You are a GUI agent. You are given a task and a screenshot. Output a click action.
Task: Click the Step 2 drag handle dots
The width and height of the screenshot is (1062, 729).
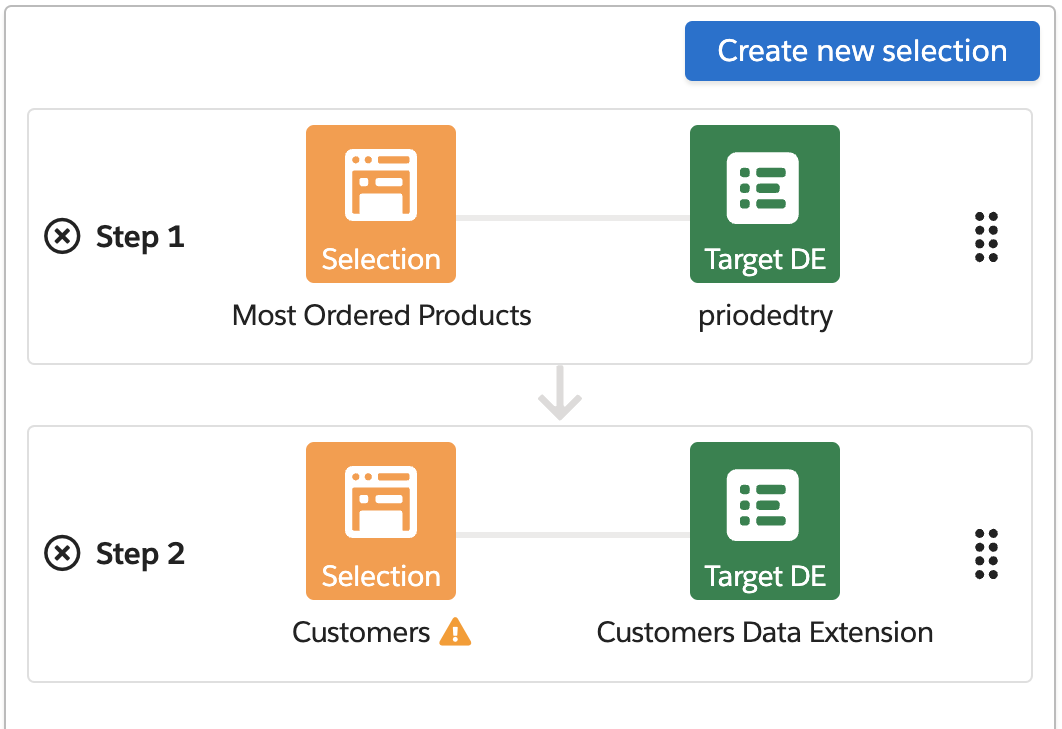click(x=986, y=553)
